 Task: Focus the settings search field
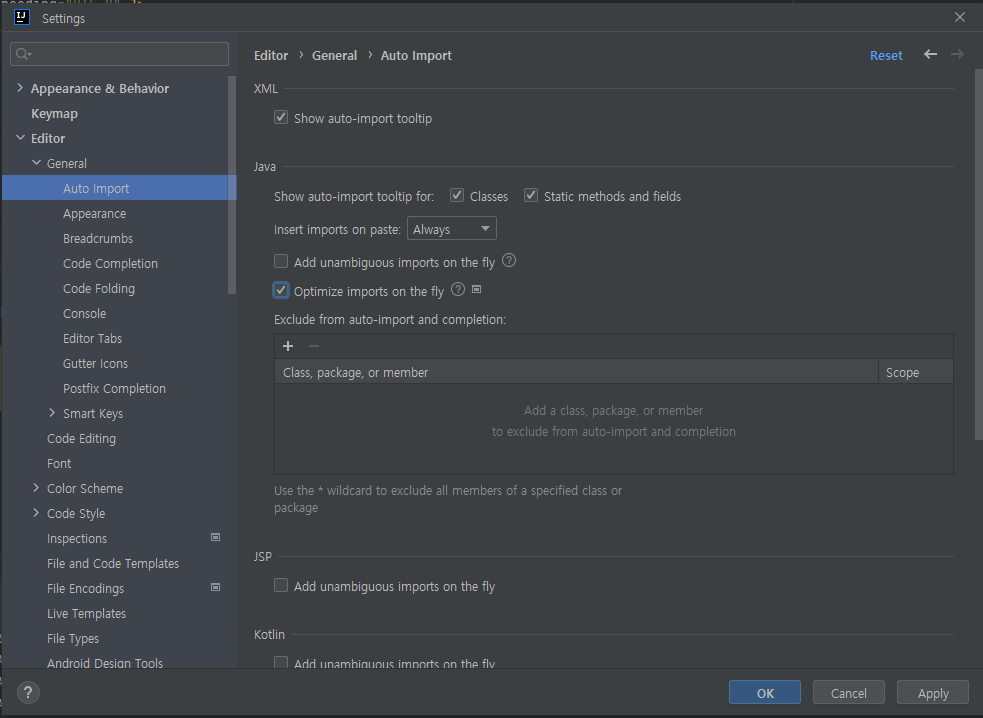119,54
